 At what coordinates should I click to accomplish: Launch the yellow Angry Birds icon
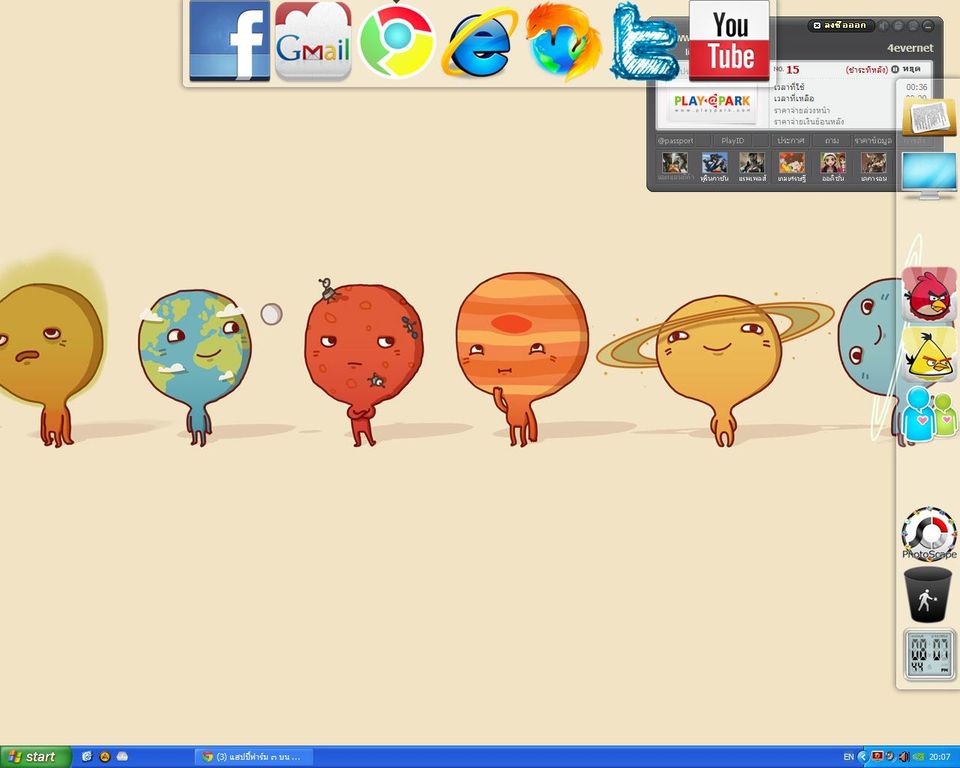[x=929, y=353]
